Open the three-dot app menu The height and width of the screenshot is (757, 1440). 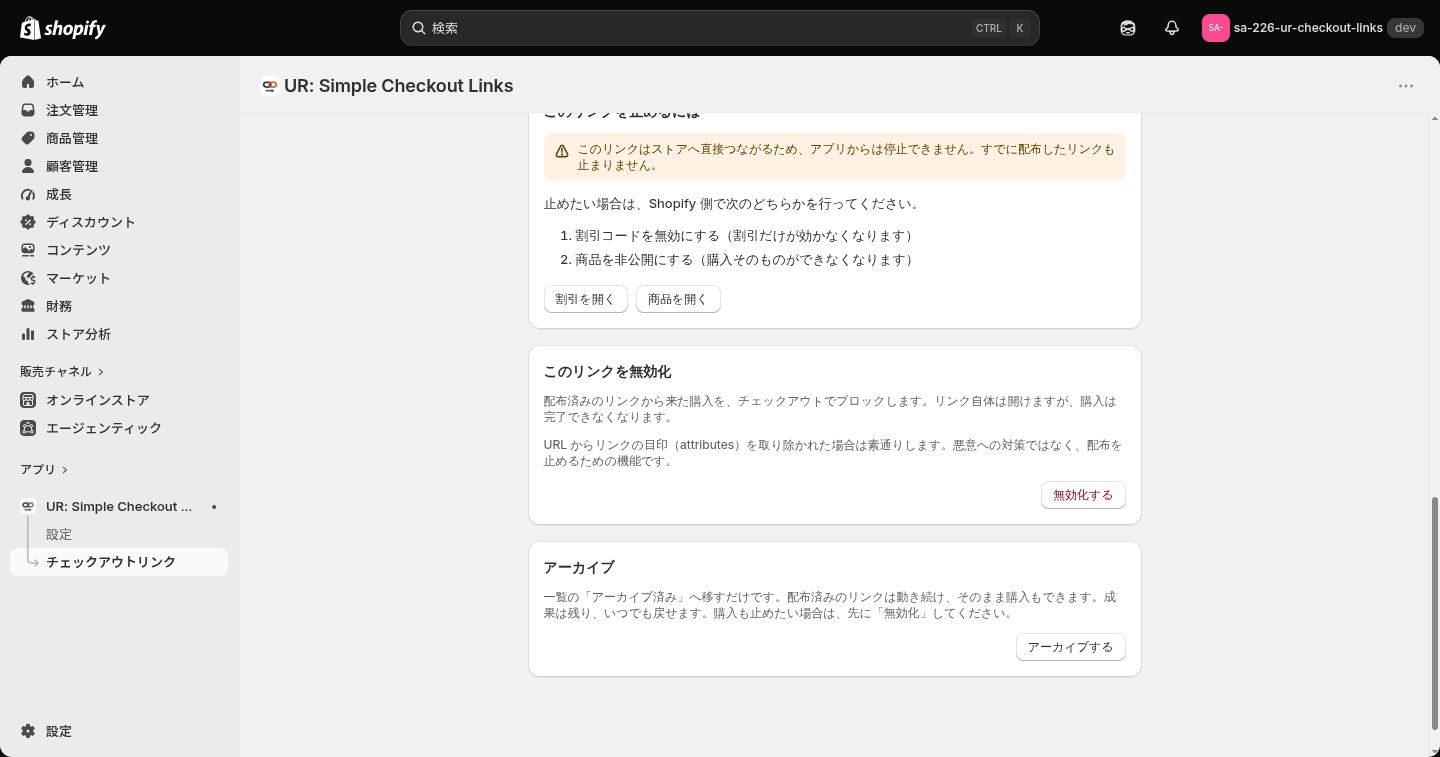[x=1406, y=86]
